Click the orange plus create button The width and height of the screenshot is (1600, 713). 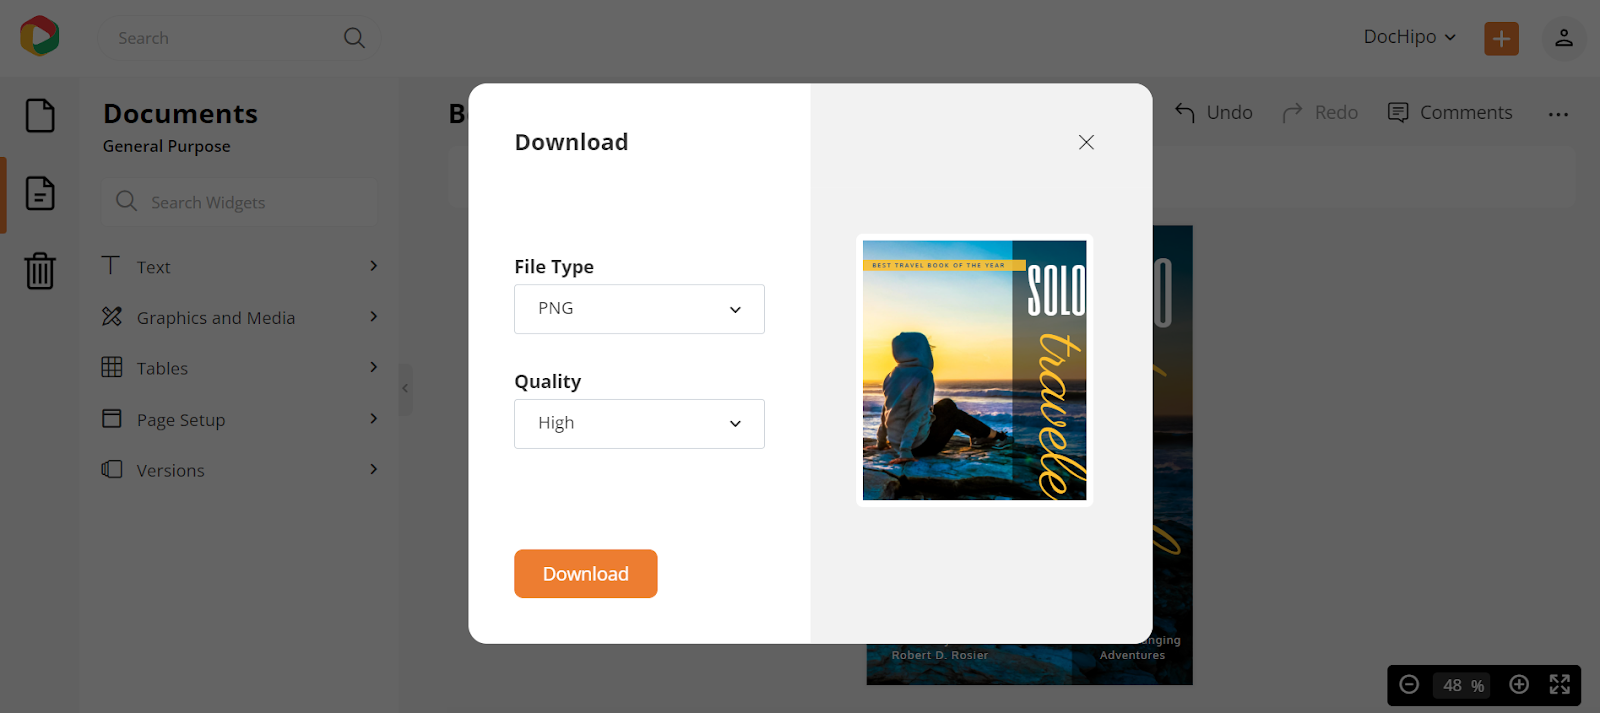click(x=1501, y=39)
